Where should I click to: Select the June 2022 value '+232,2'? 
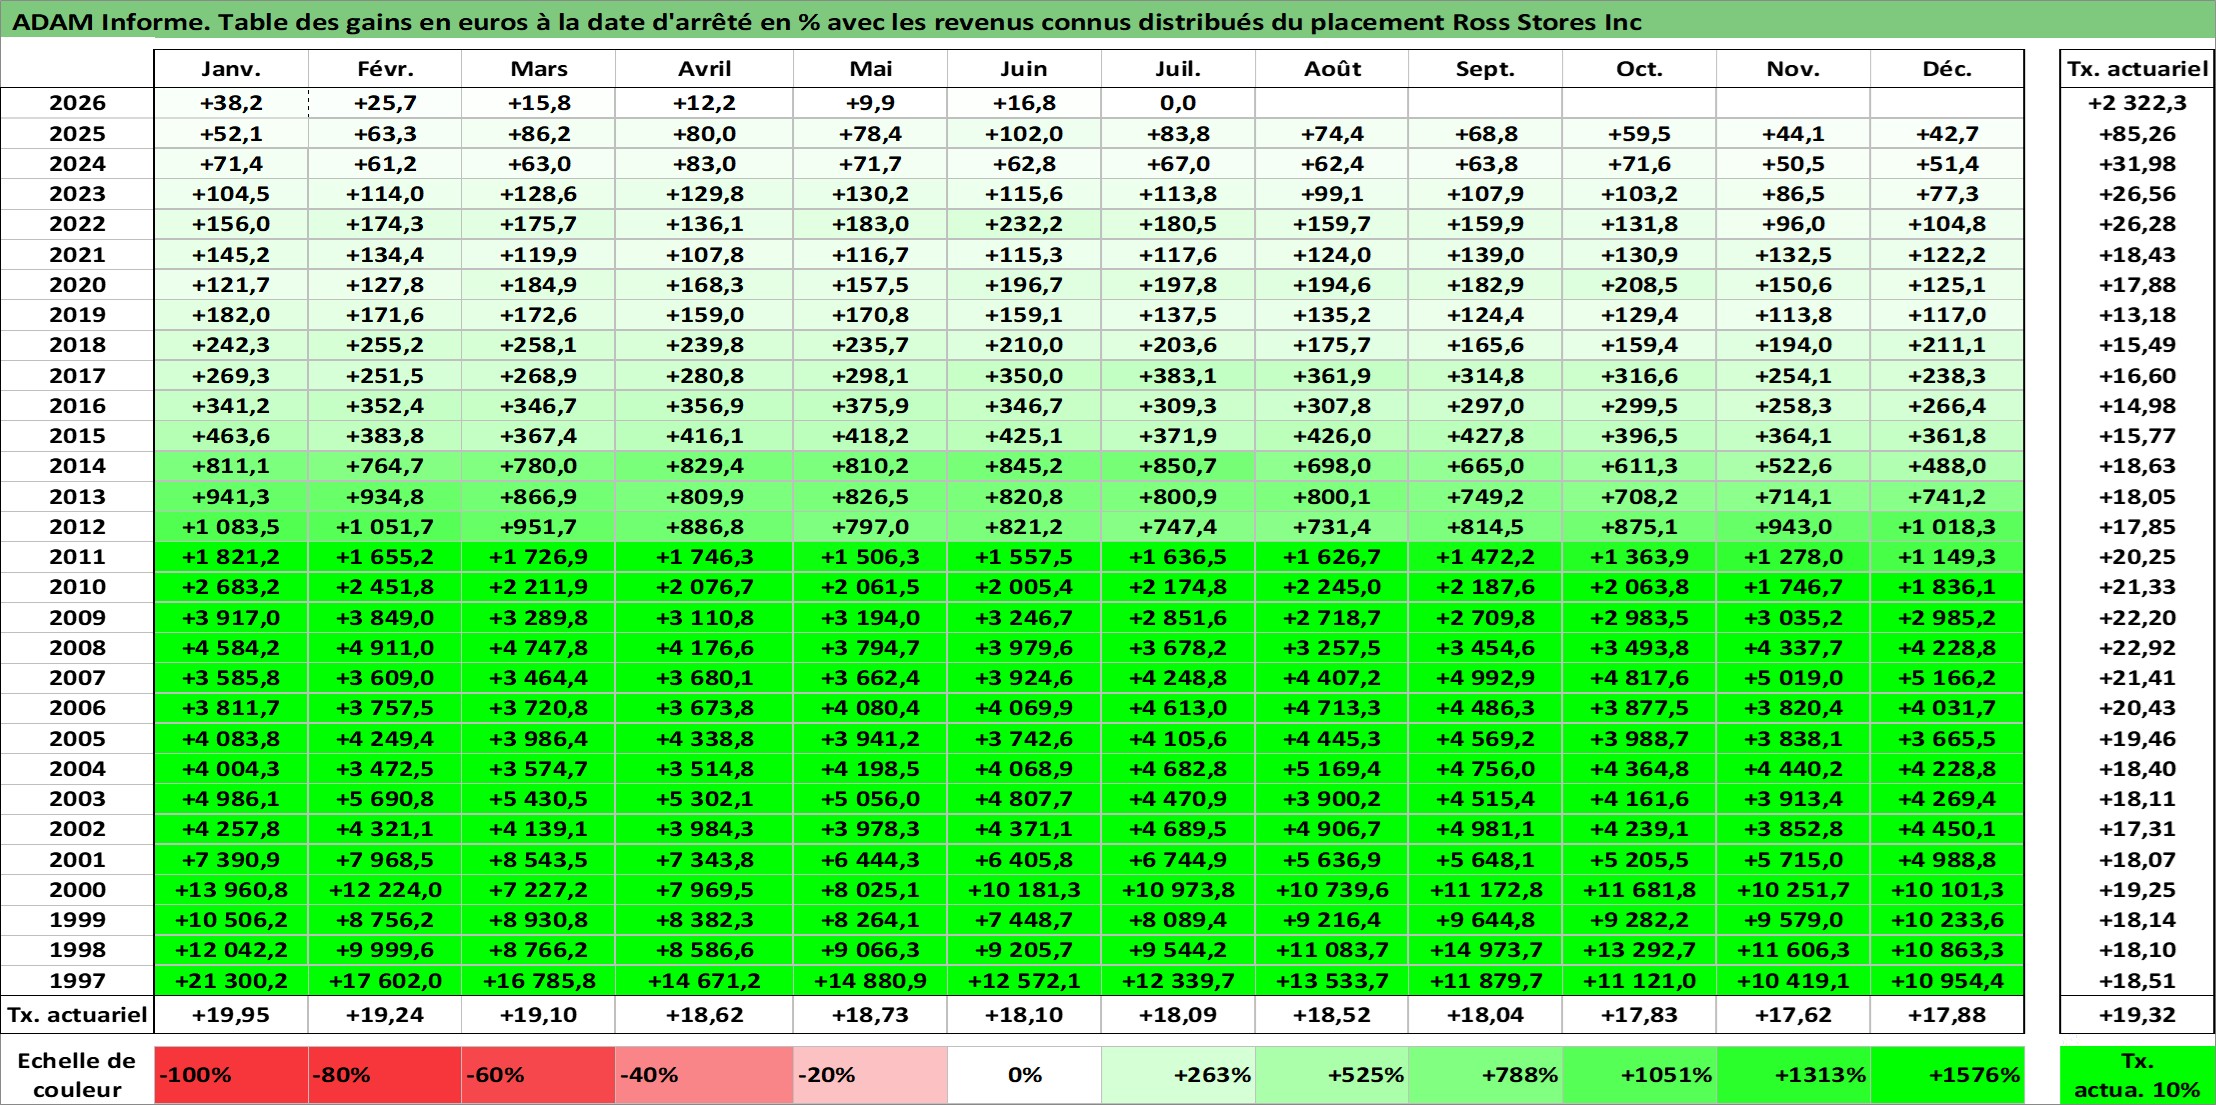point(1024,224)
